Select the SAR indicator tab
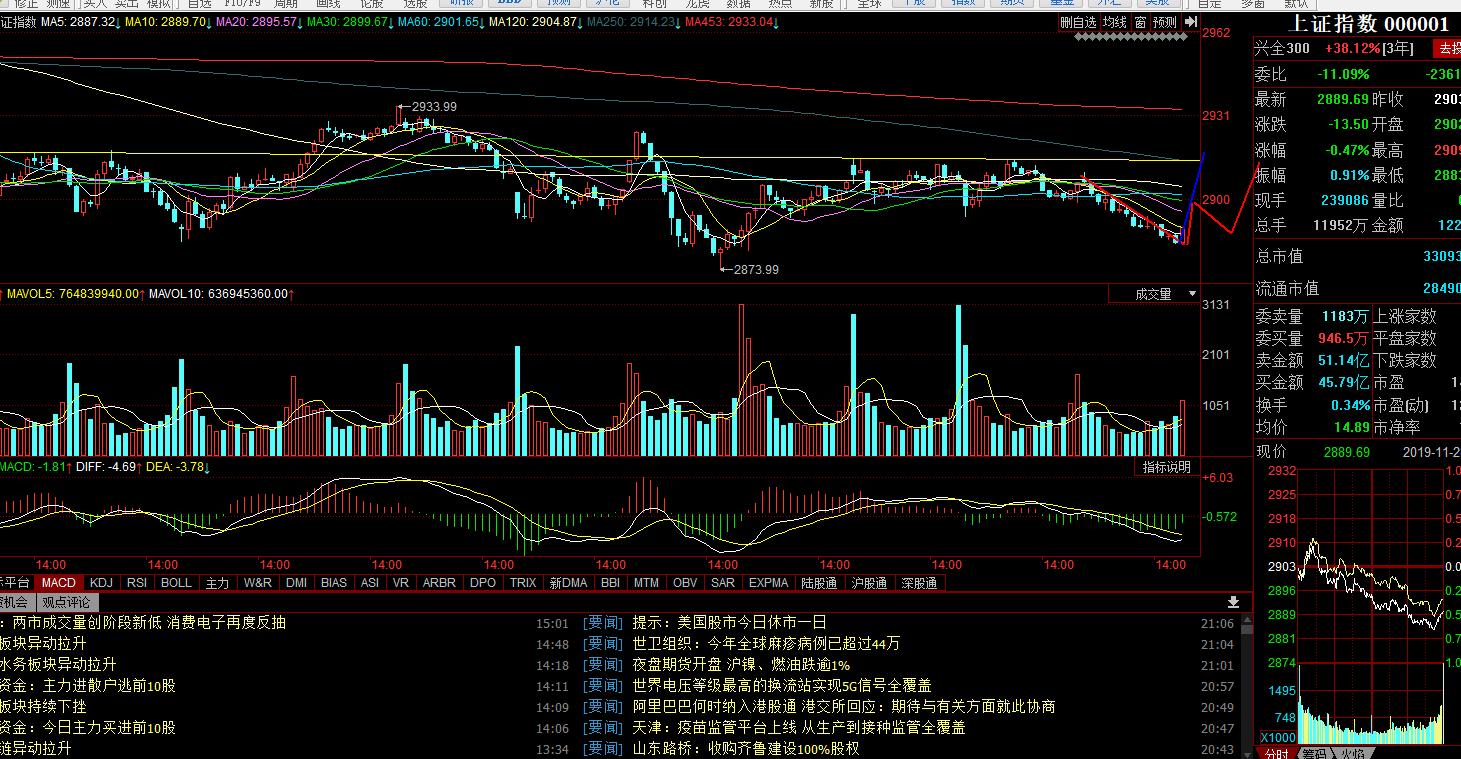 [x=723, y=583]
